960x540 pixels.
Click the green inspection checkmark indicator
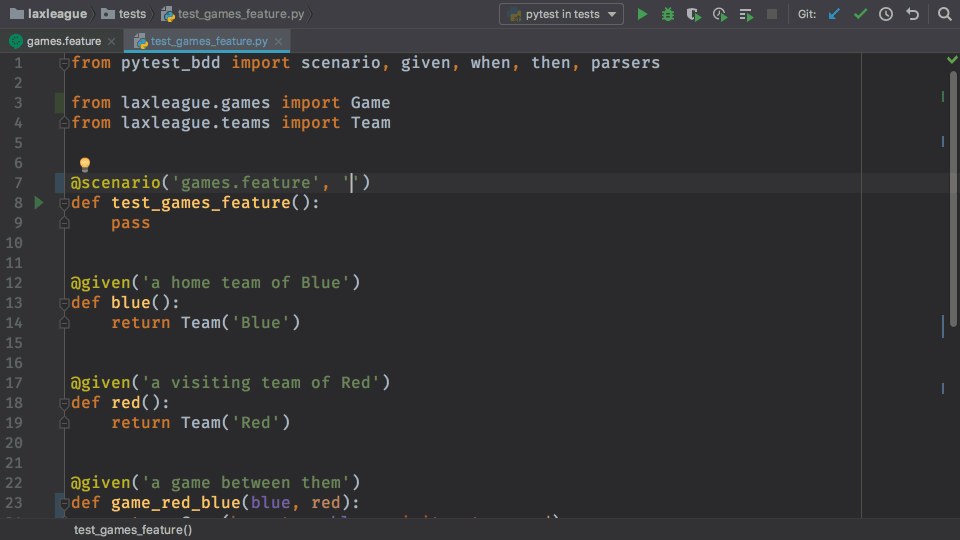tap(952, 59)
